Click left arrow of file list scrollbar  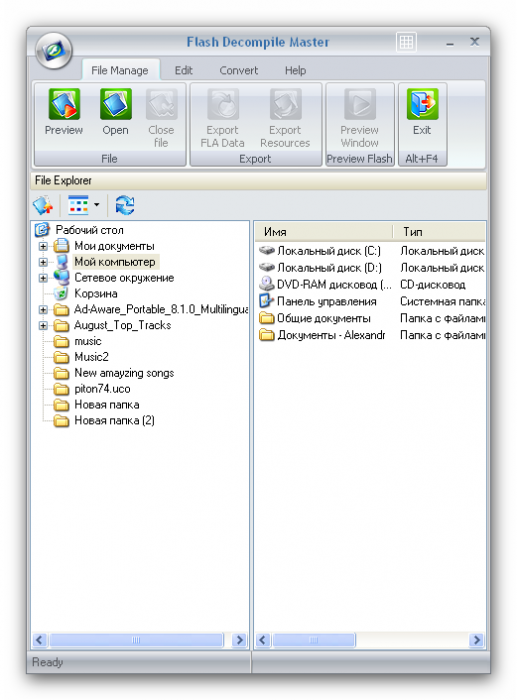click(263, 640)
